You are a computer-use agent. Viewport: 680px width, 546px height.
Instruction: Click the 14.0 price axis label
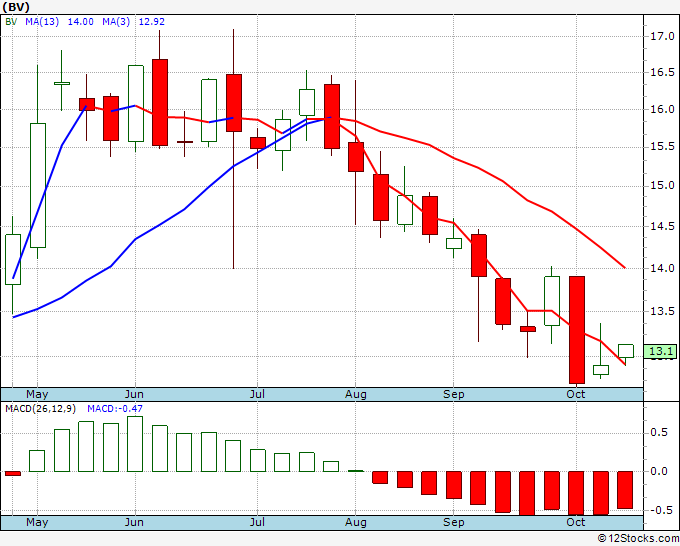click(x=662, y=268)
